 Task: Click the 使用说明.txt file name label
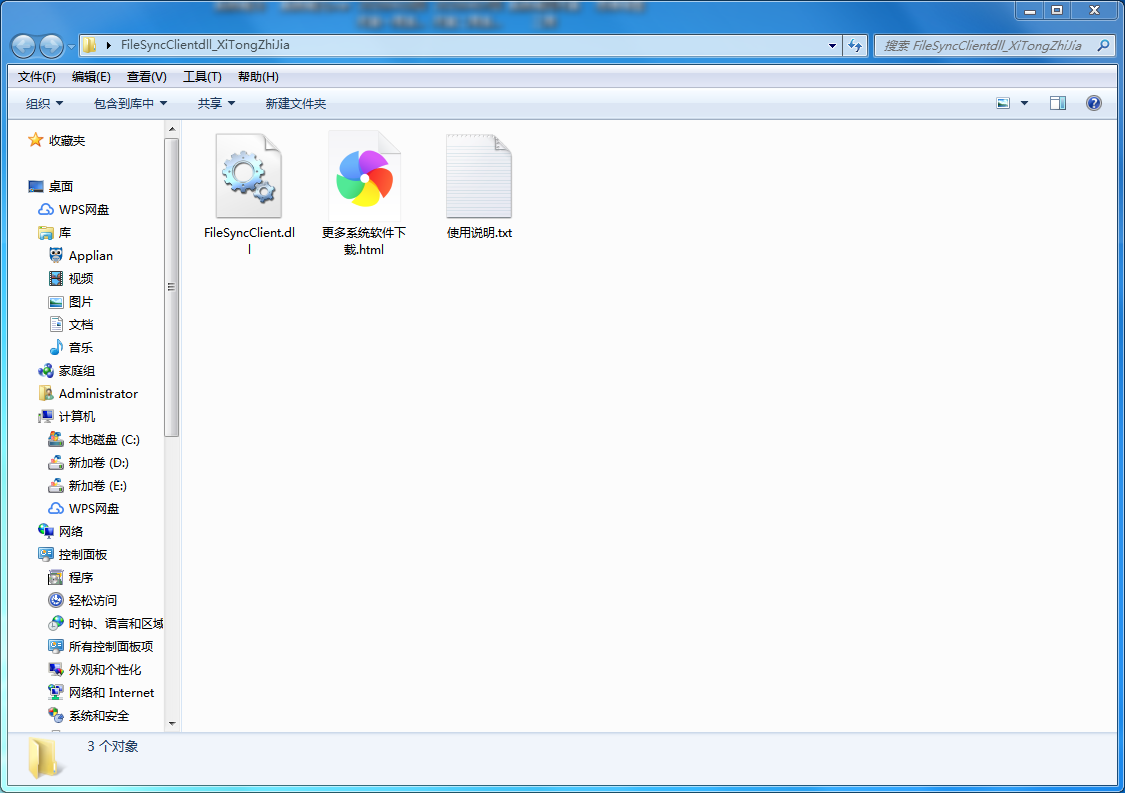pos(479,233)
